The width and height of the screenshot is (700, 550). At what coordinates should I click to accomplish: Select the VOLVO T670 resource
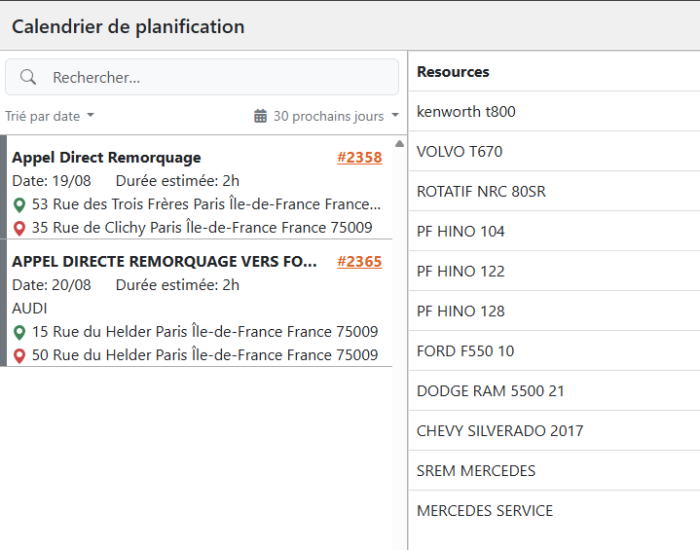pyautogui.click(x=553, y=151)
